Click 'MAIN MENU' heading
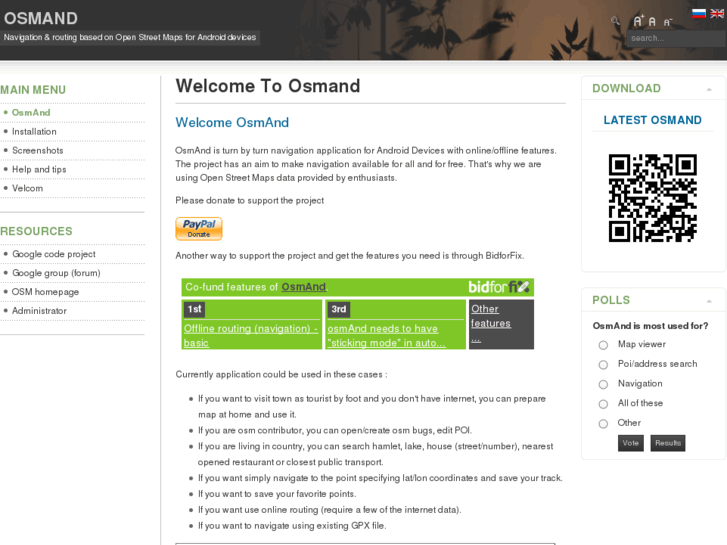This screenshot has width=727, height=545. pos(33,90)
